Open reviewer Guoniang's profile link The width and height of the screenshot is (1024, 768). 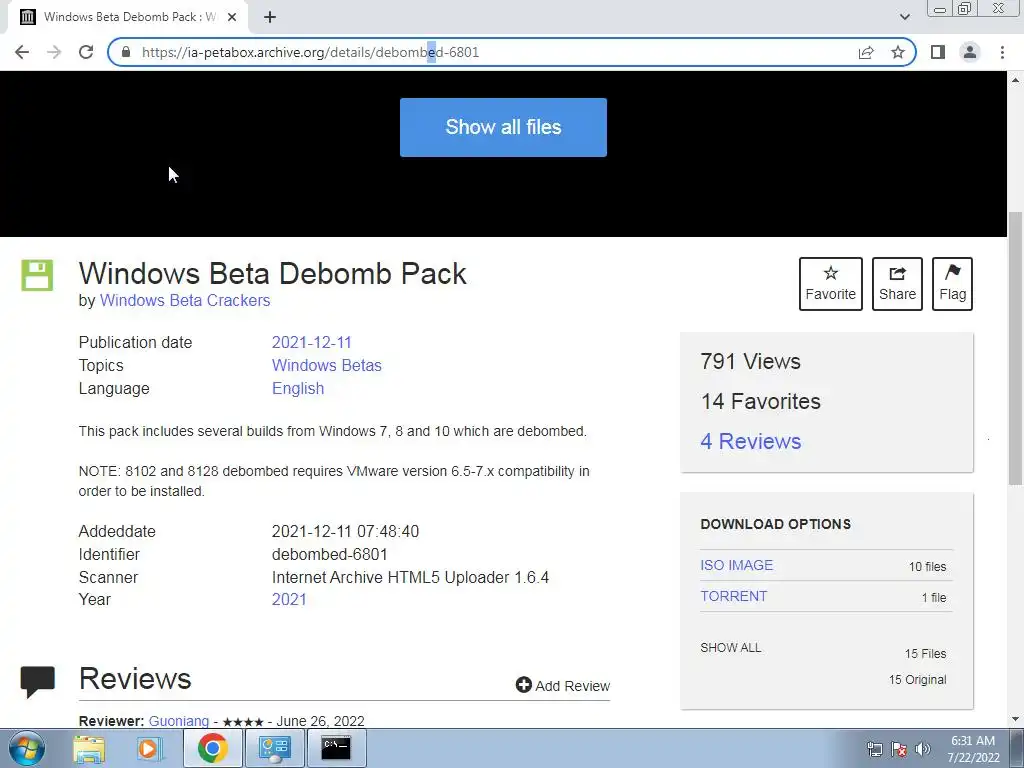[x=179, y=721]
